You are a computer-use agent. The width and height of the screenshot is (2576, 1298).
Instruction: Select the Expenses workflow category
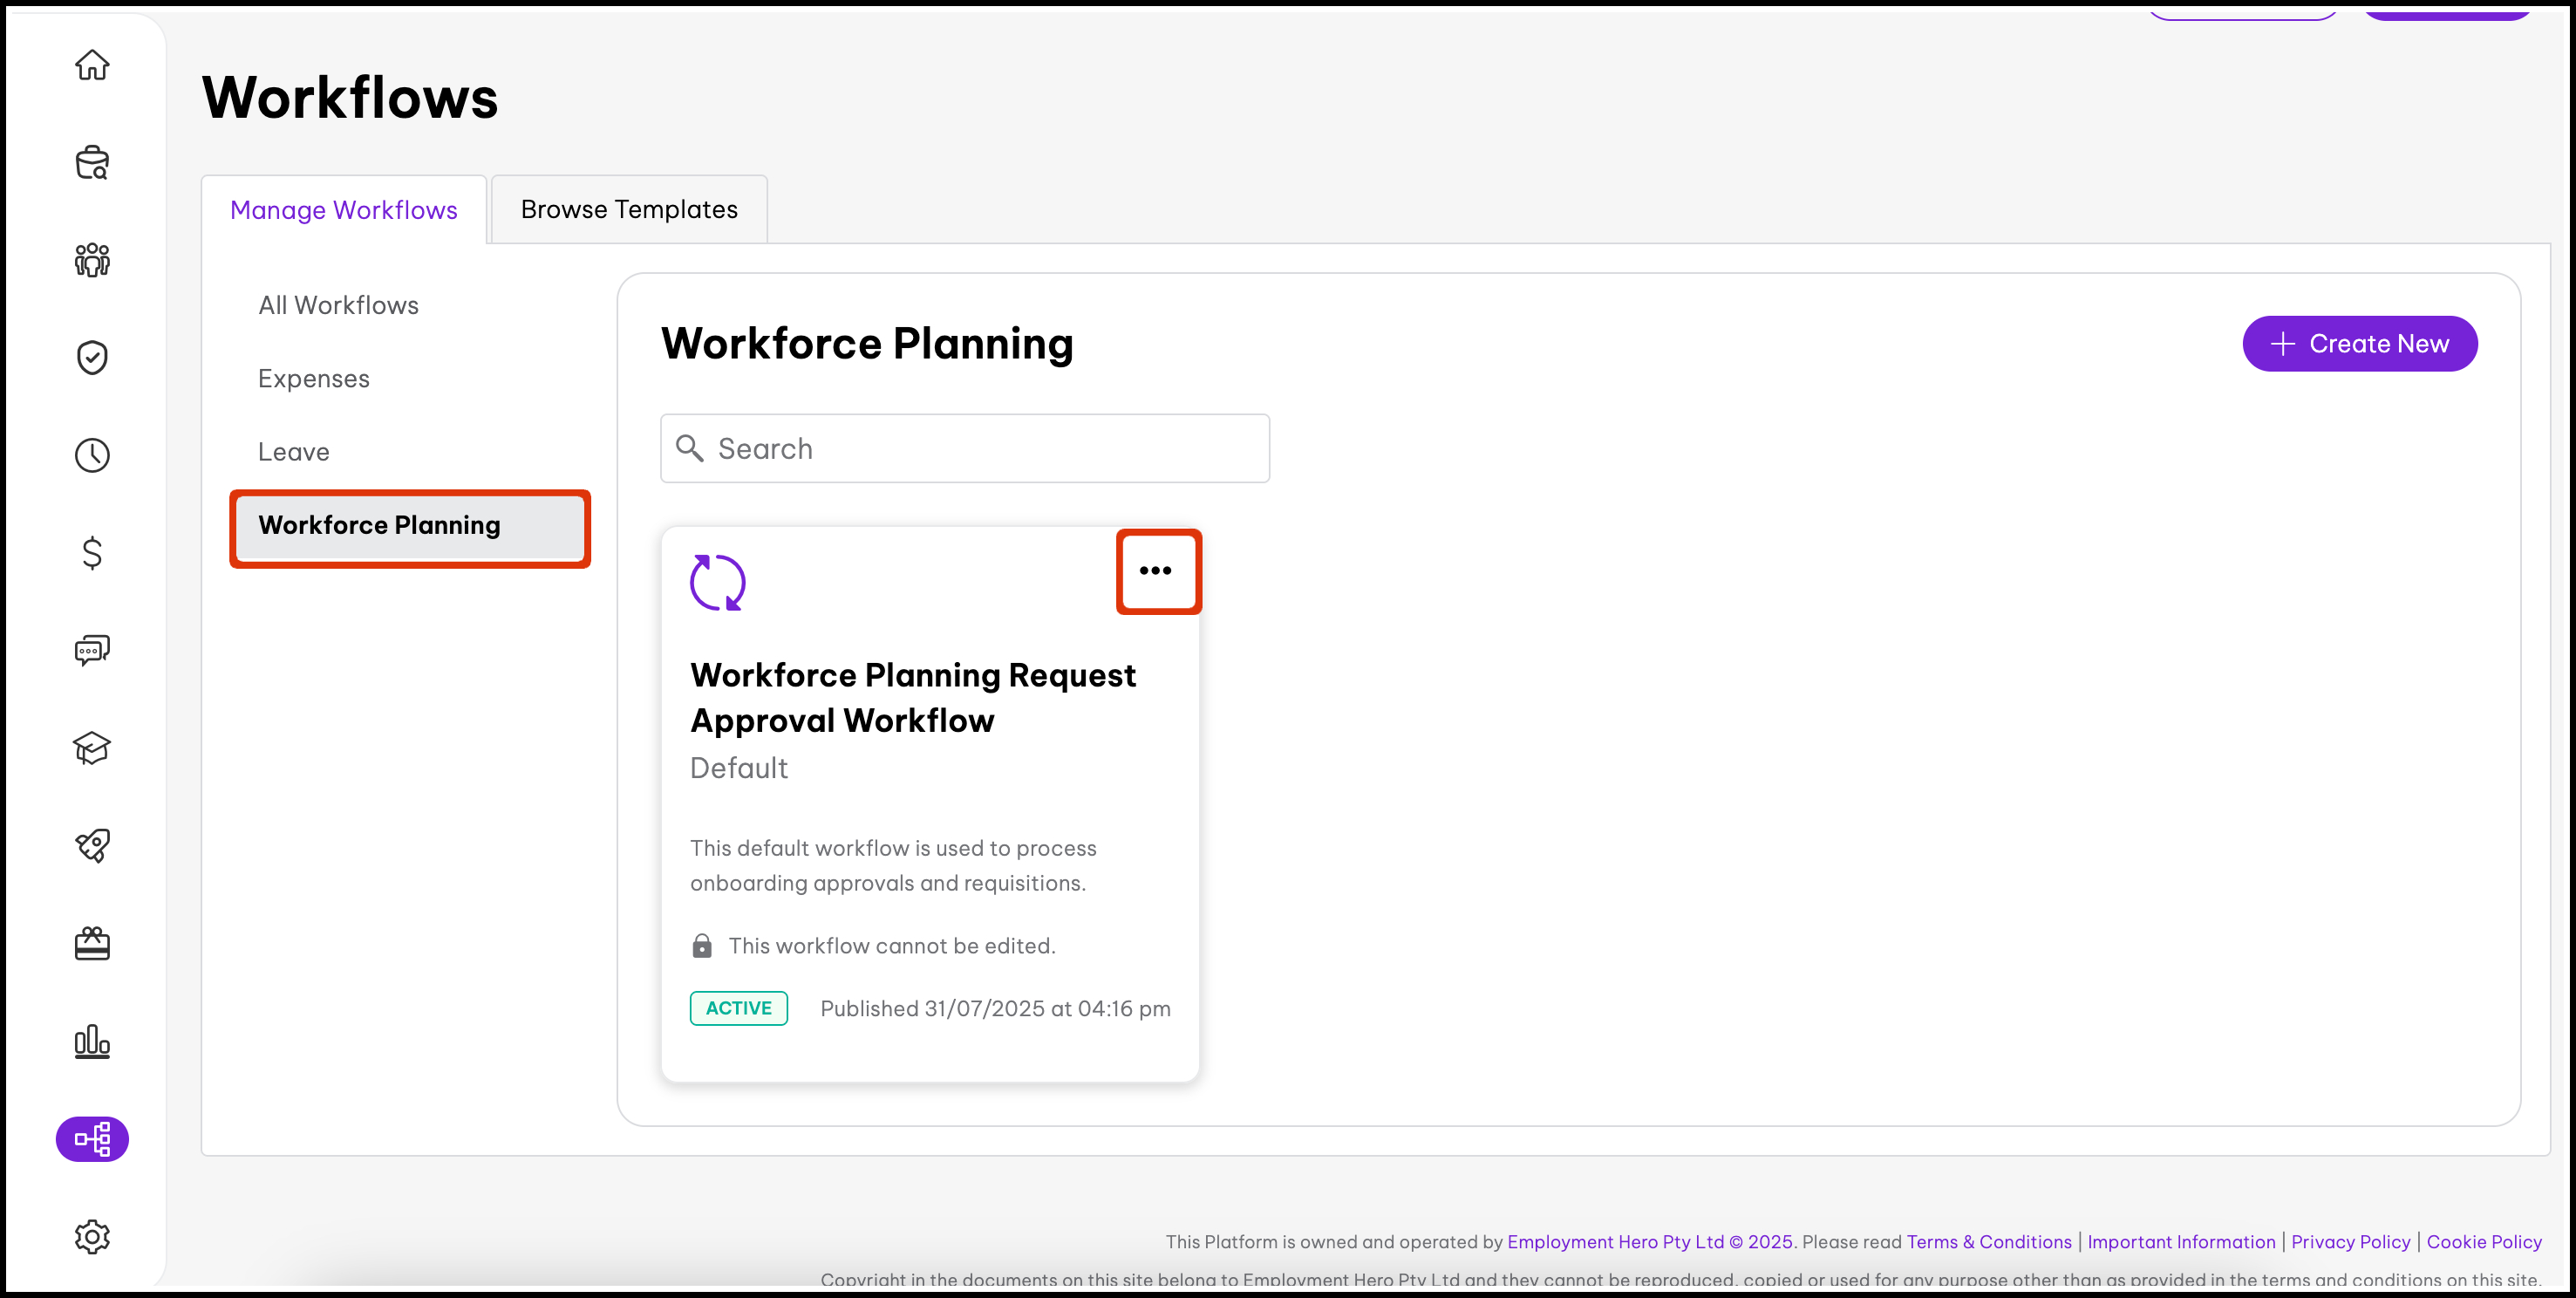(313, 378)
